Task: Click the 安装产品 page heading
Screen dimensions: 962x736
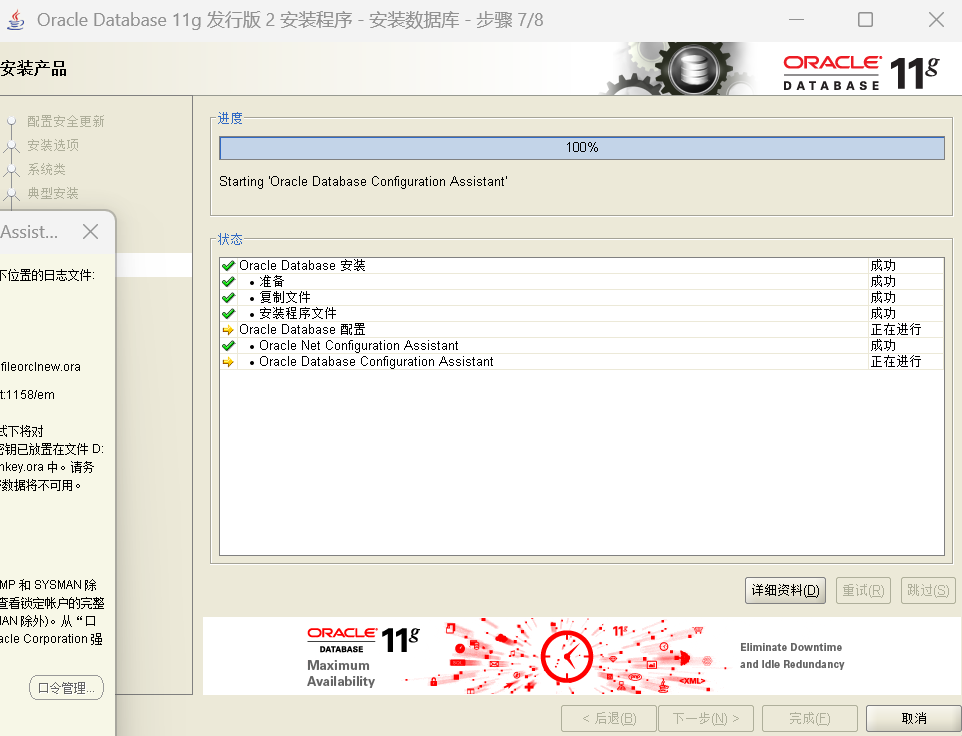Action: pos(34,68)
